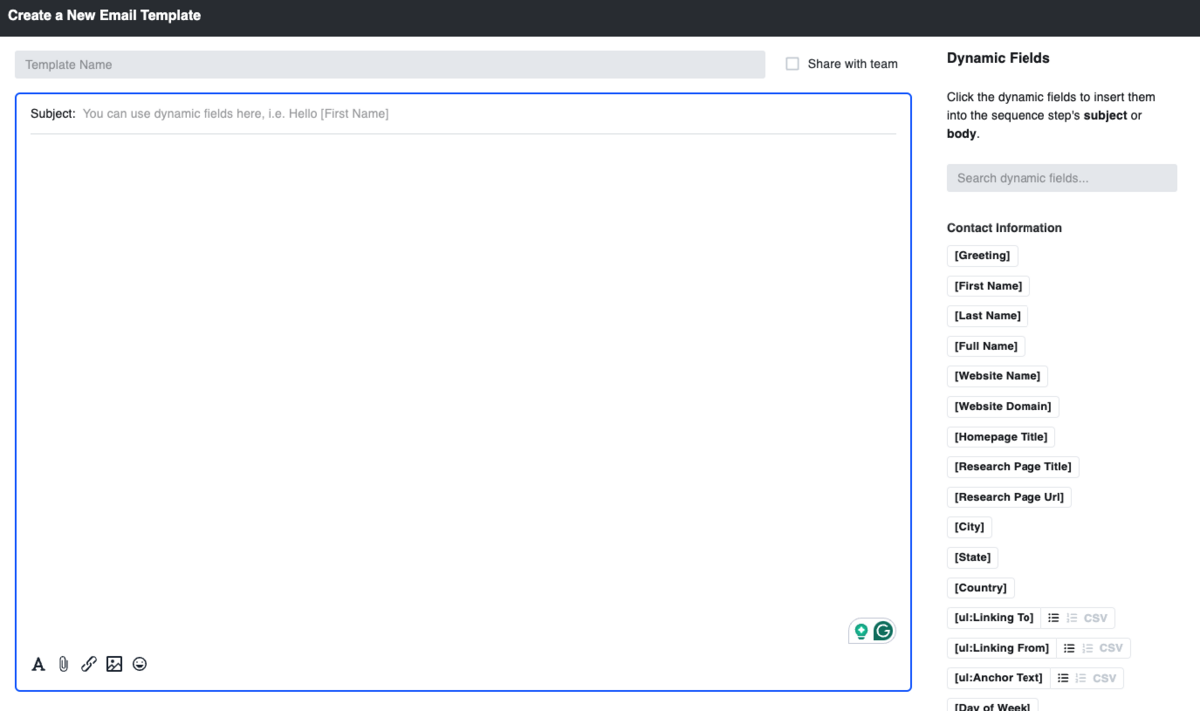Click the Template Name input field

[389, 65]
